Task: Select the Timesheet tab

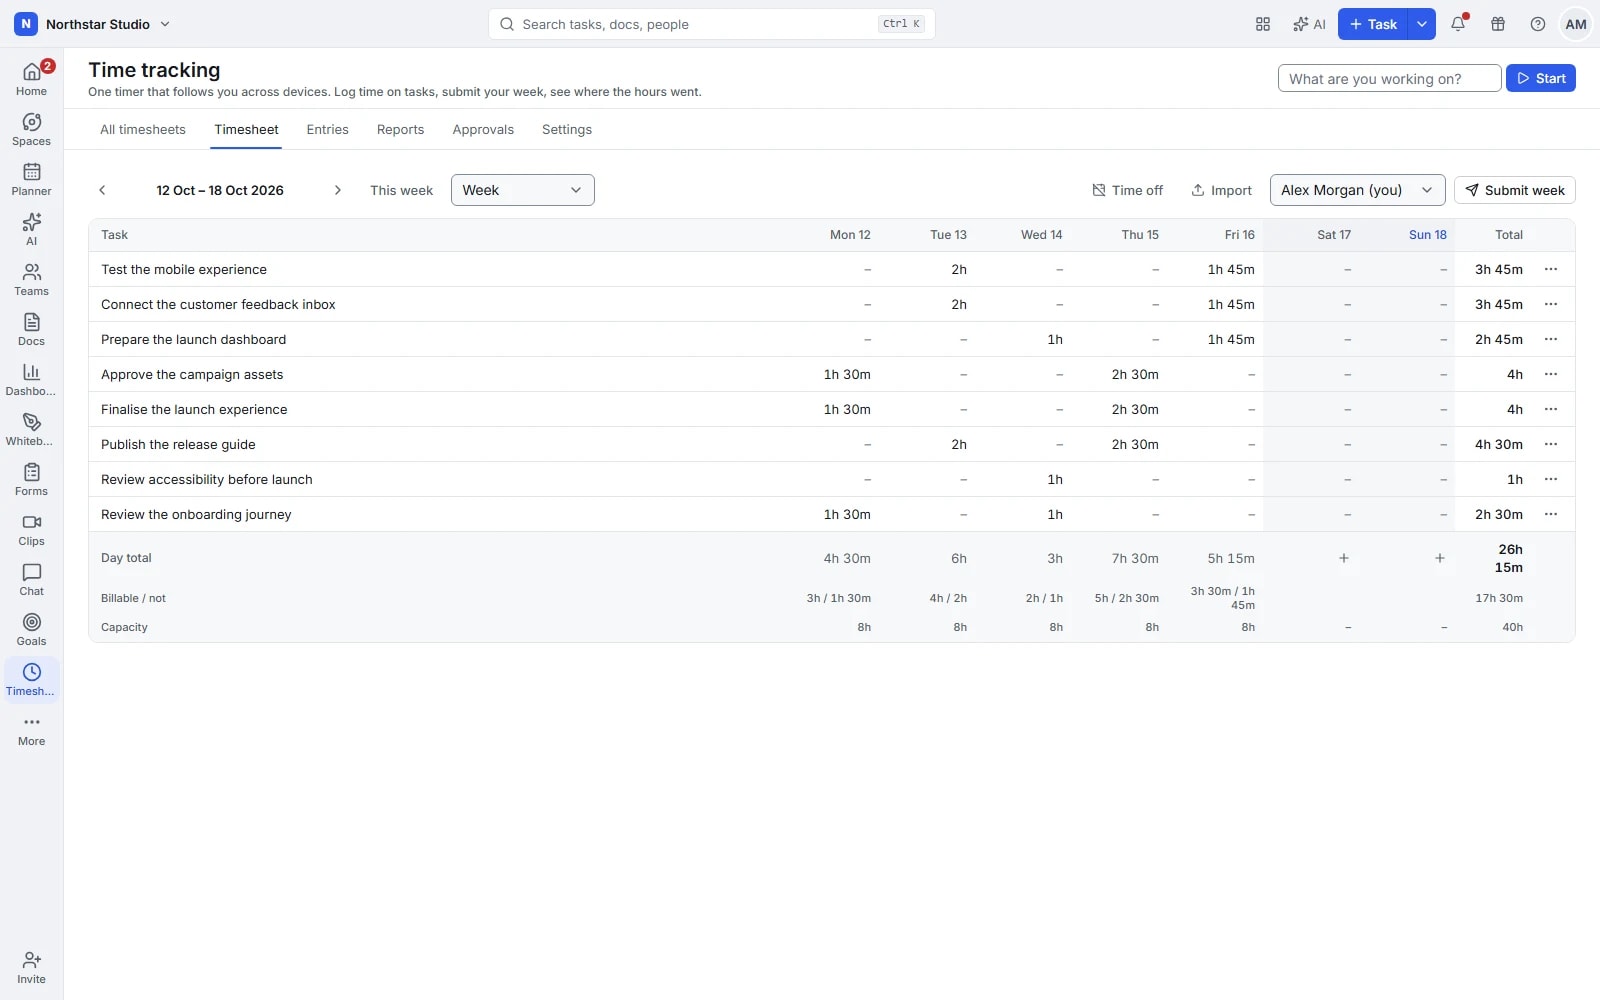Action: (x=246, y=130)
